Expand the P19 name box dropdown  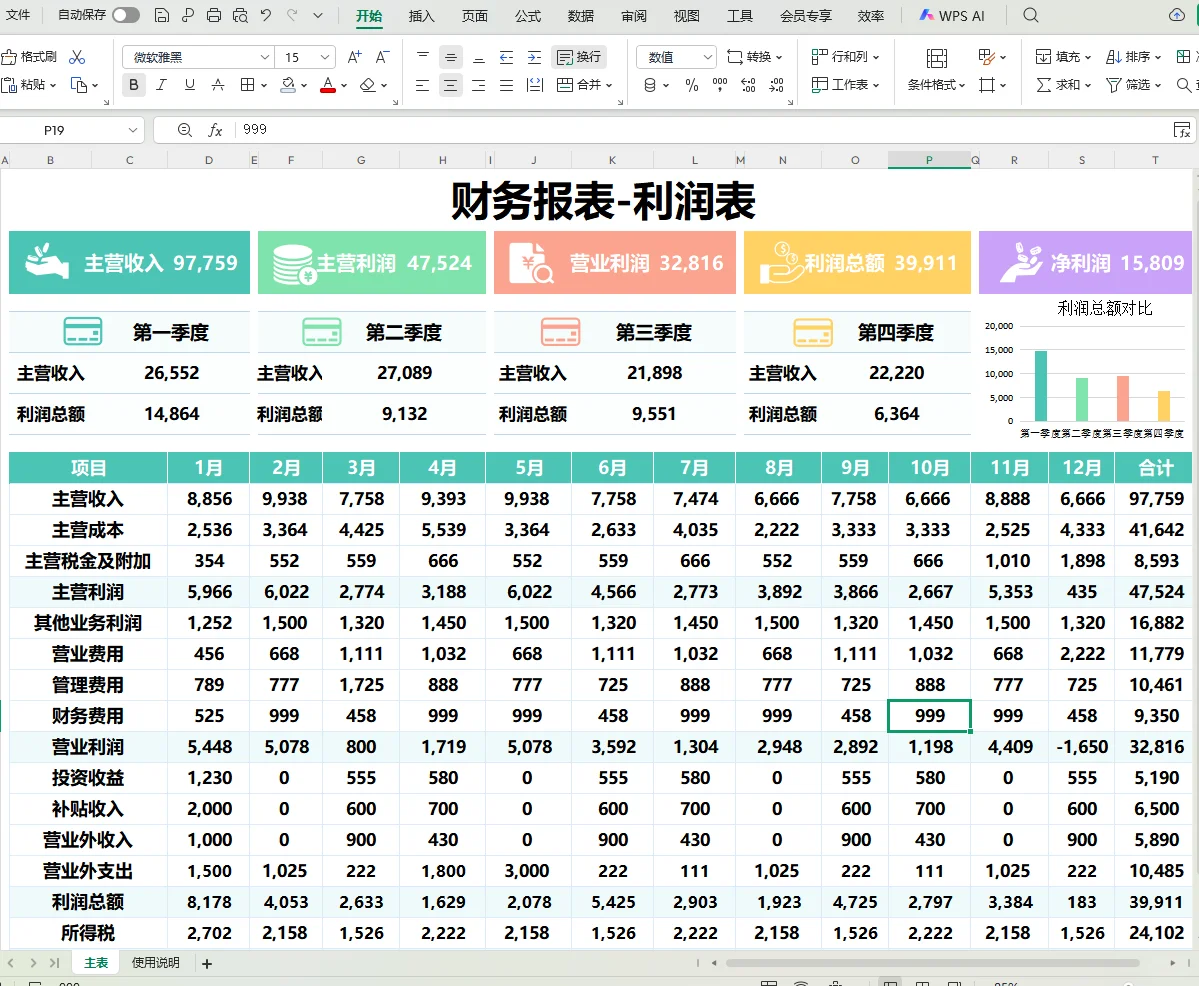132,130
